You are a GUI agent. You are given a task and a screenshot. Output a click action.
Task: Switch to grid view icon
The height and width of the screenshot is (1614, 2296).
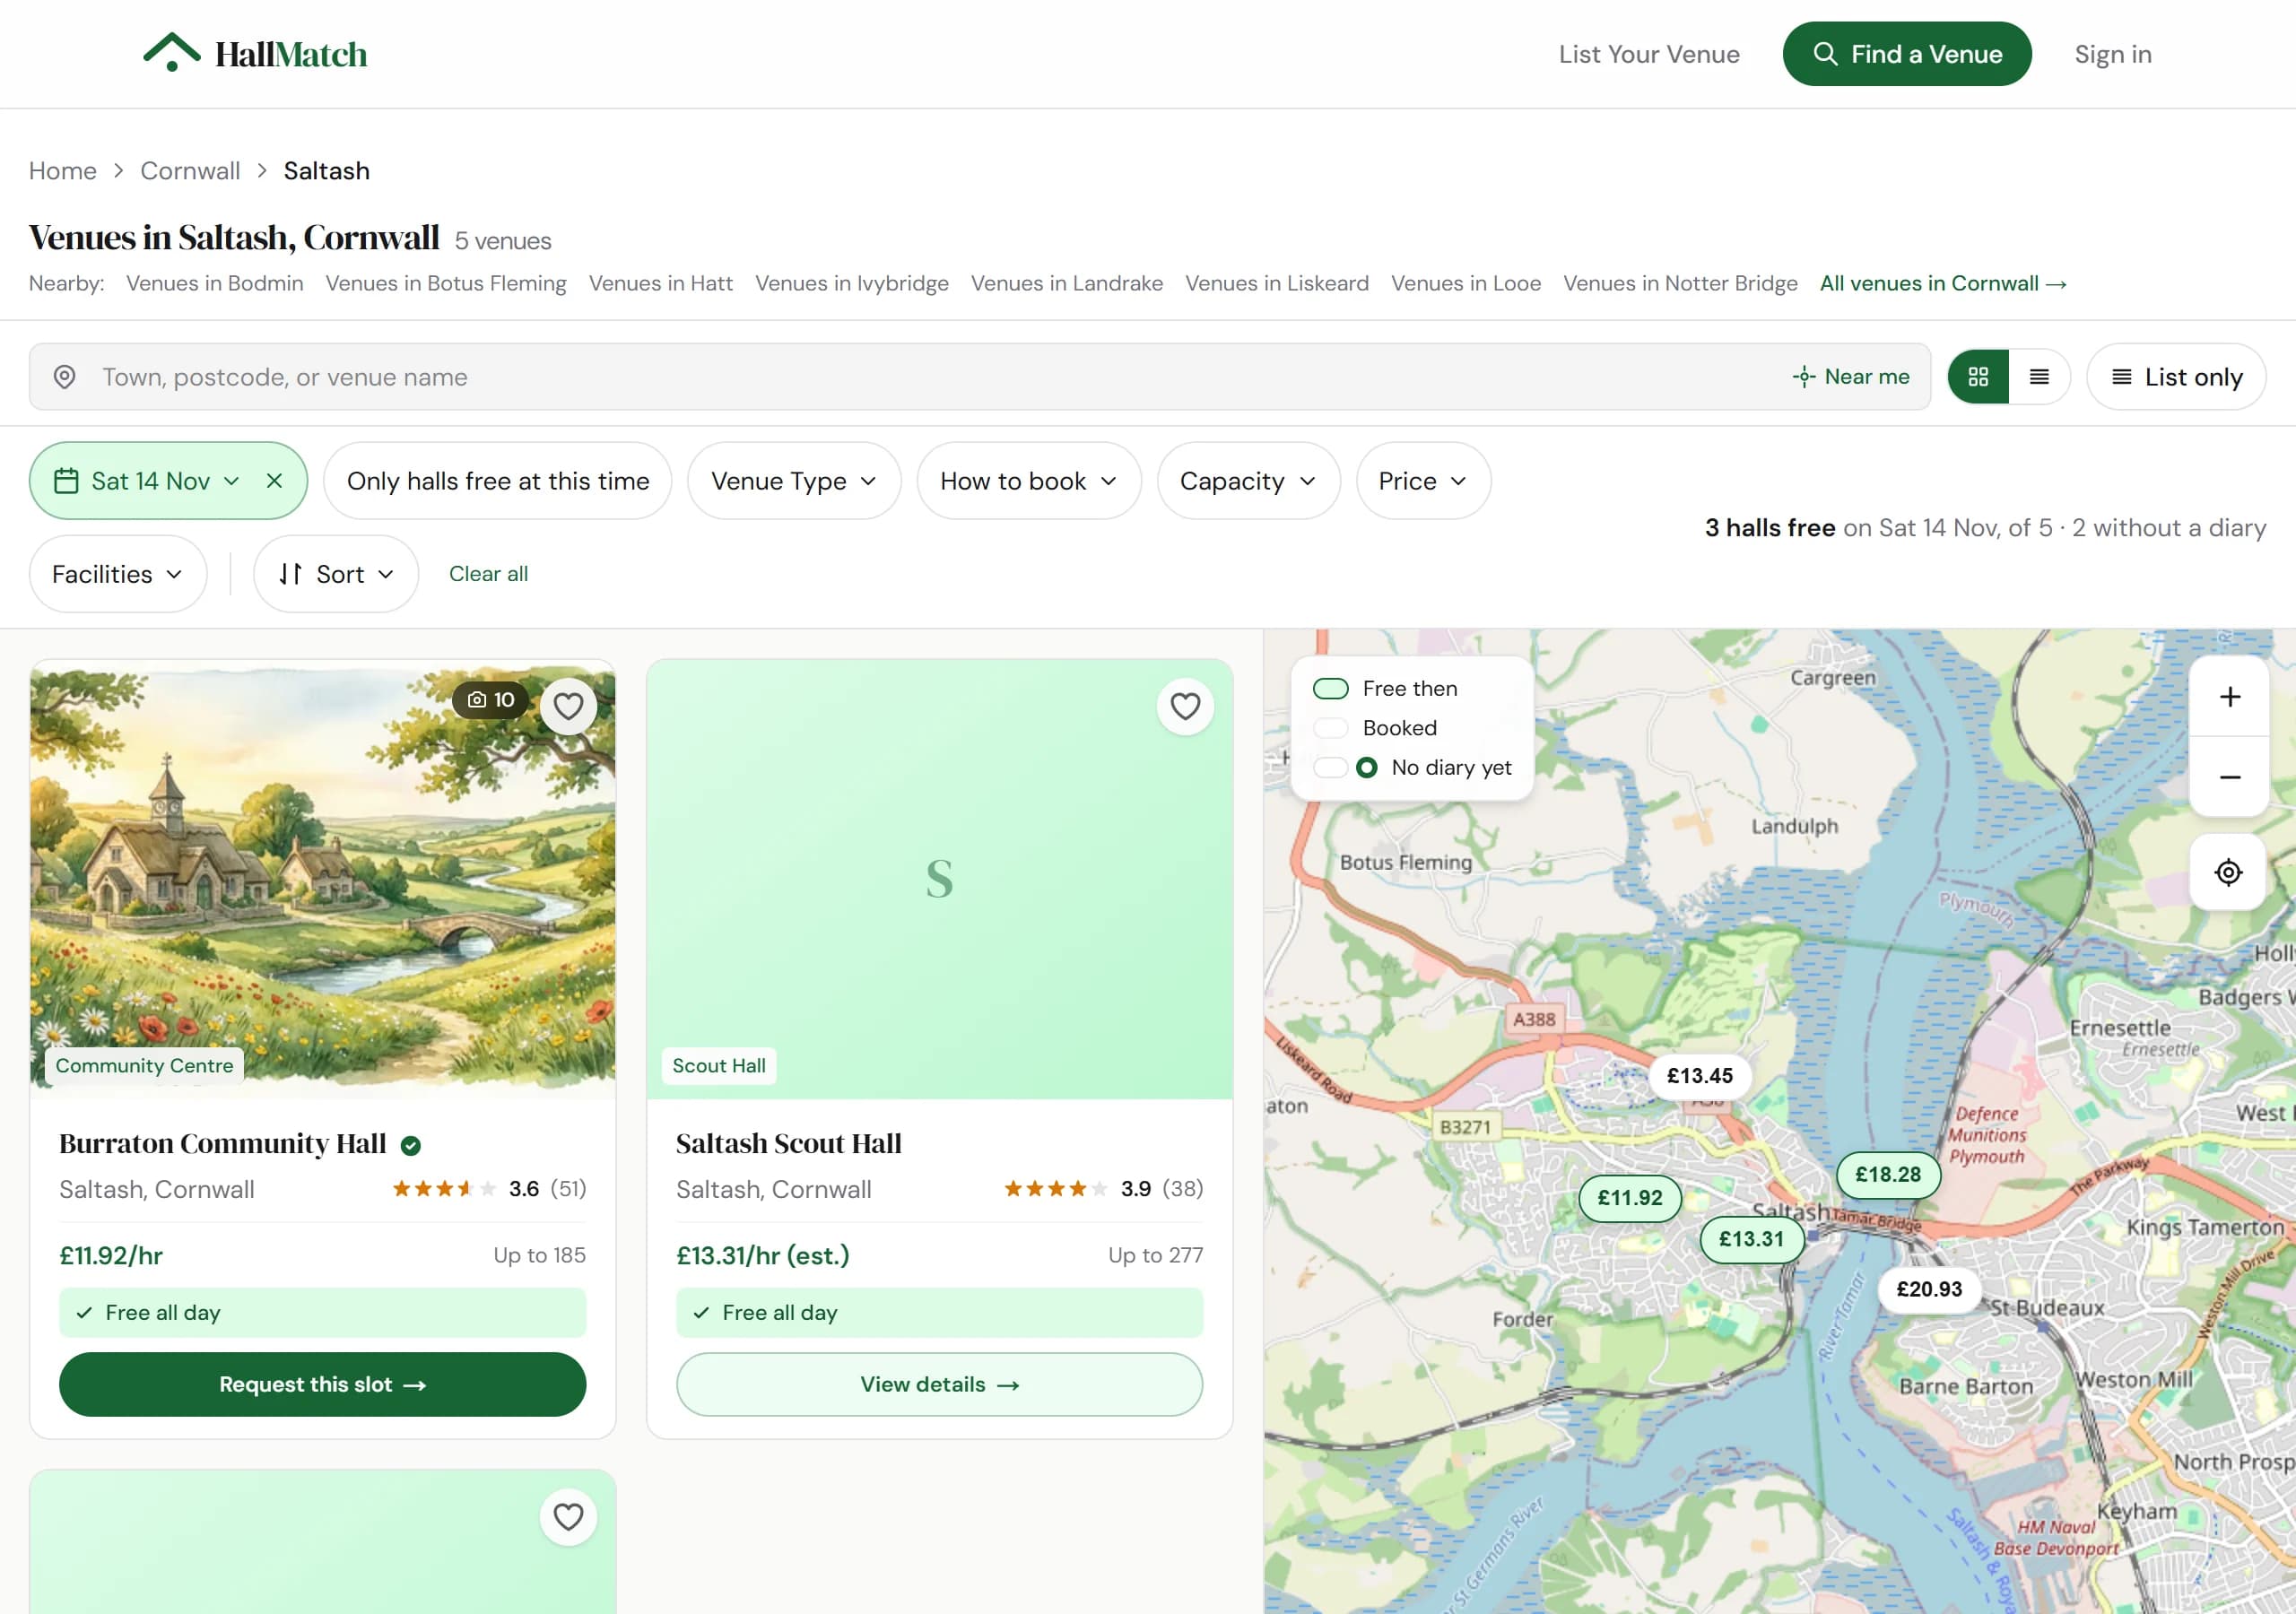1977,377
